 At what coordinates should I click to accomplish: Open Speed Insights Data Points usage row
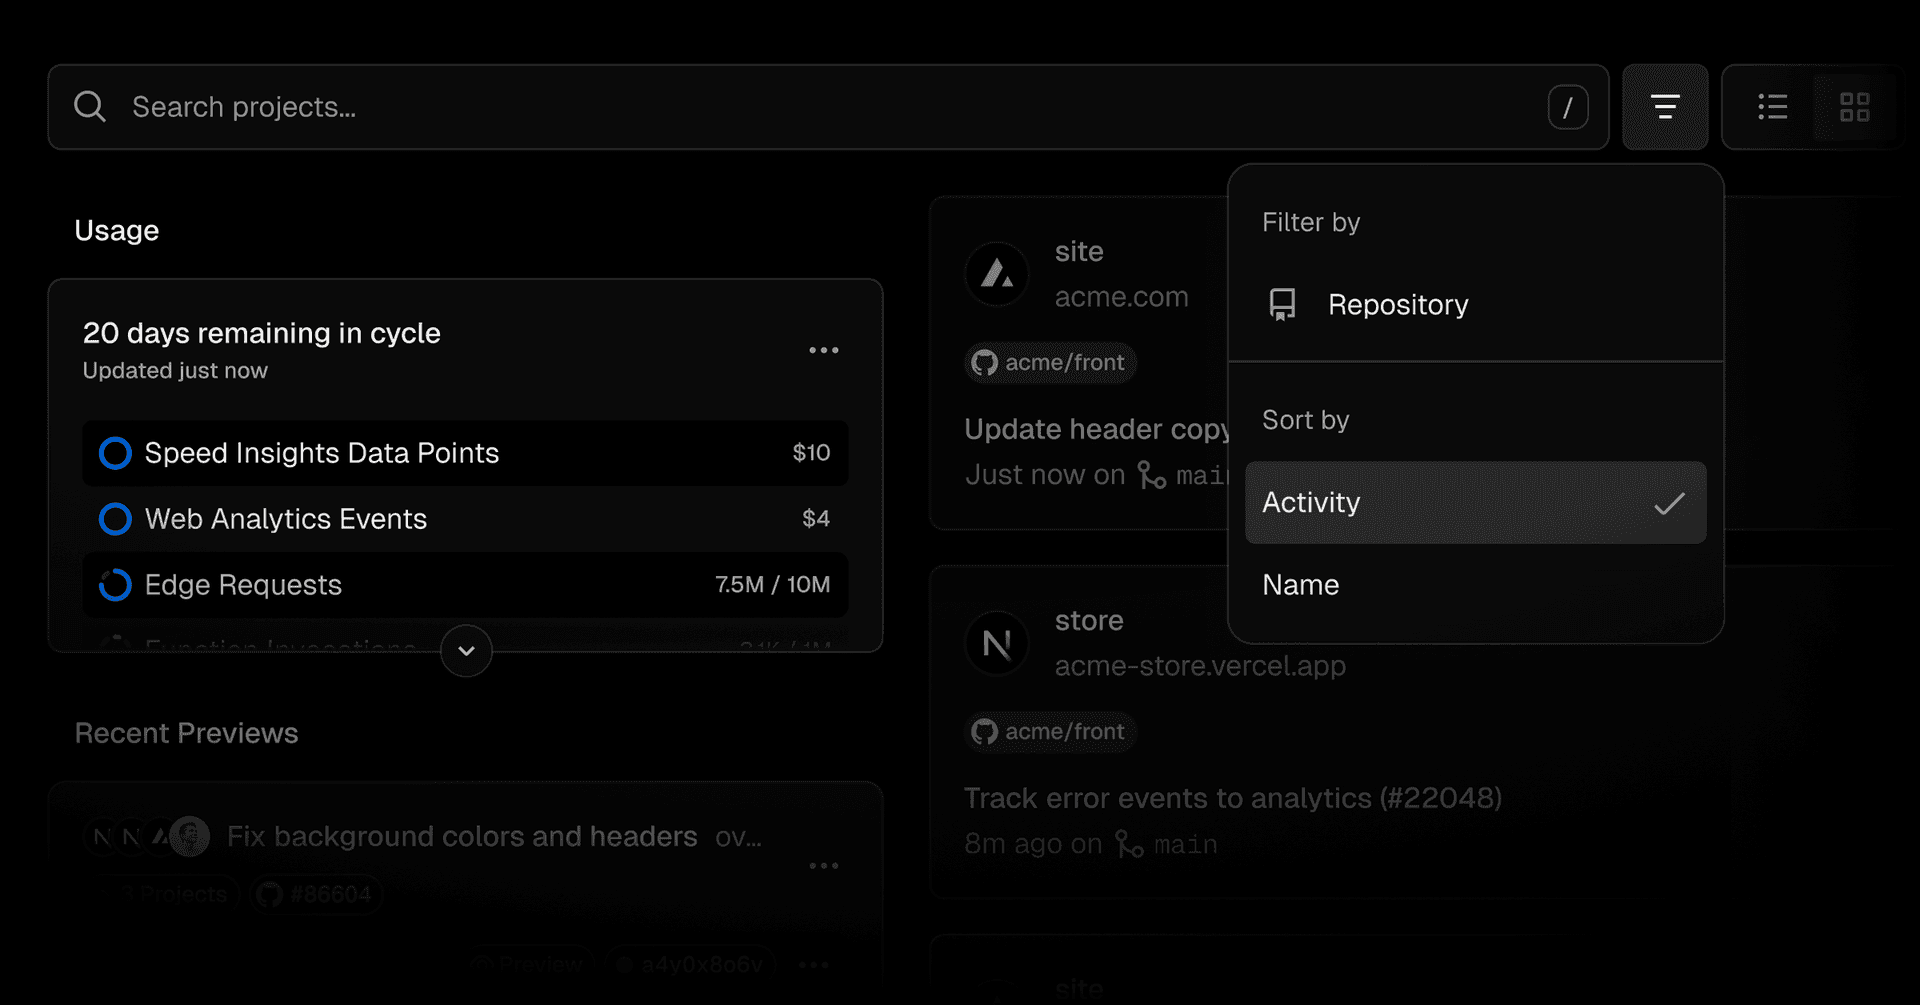[465, 453]
